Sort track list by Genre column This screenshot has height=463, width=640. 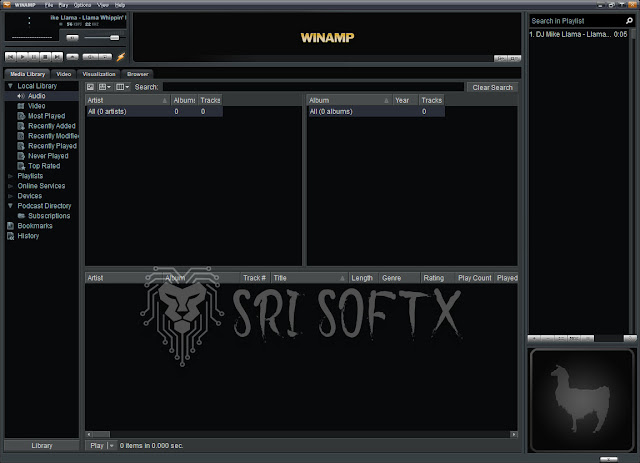[399, 278]
